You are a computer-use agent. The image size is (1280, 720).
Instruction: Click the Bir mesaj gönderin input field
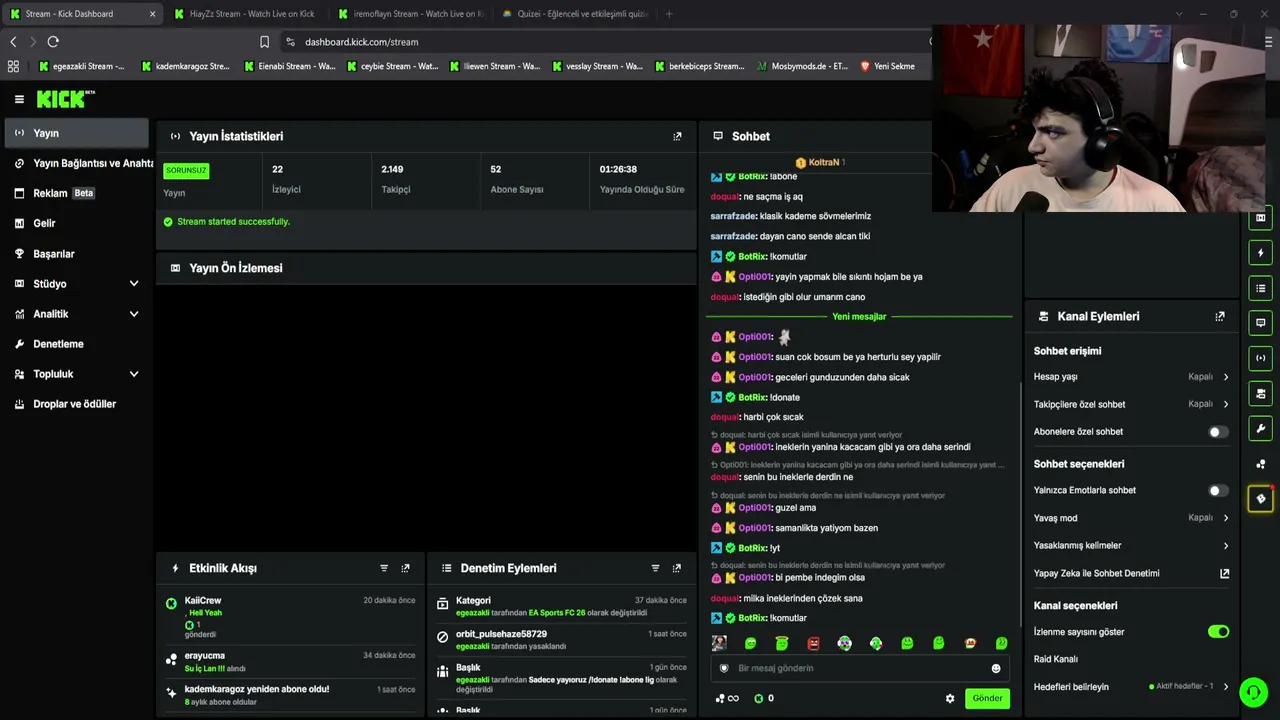click(860, 668)
